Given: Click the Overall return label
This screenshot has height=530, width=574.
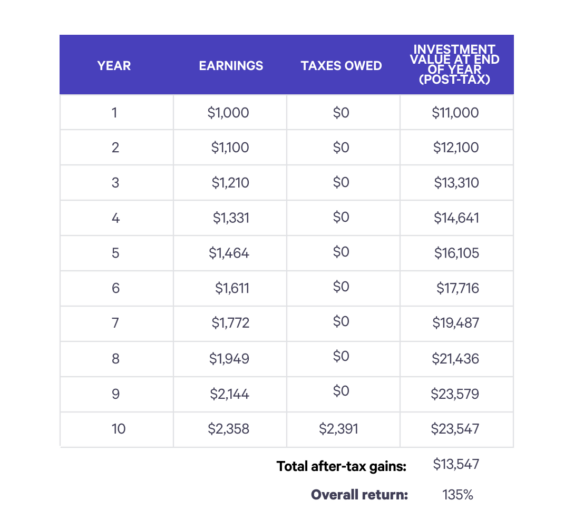Looking at the screenshot, I should pyautogui.click(x=359, y=495).
